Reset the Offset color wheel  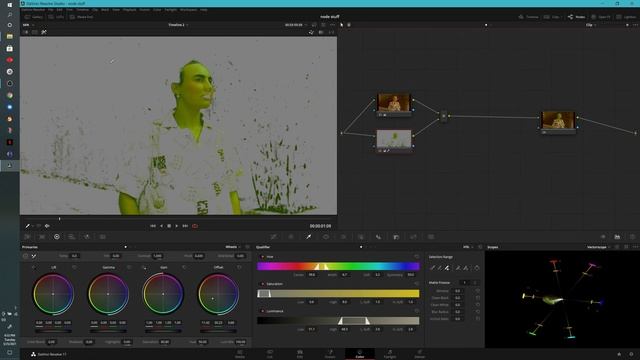click(x=239, y=267)
